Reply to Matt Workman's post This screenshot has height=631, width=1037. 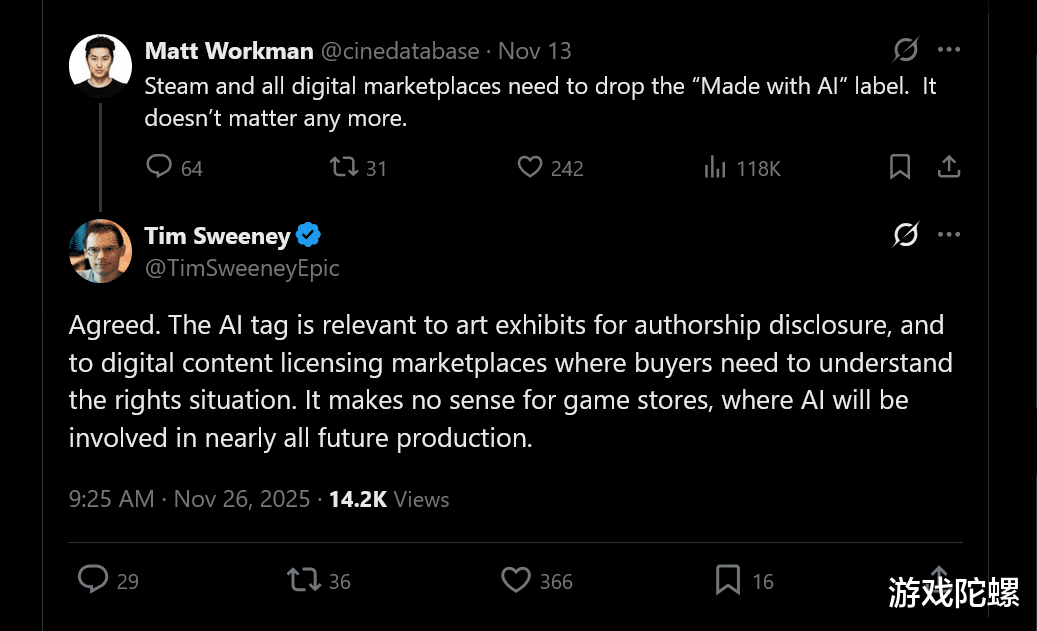[x=160, y=167]
